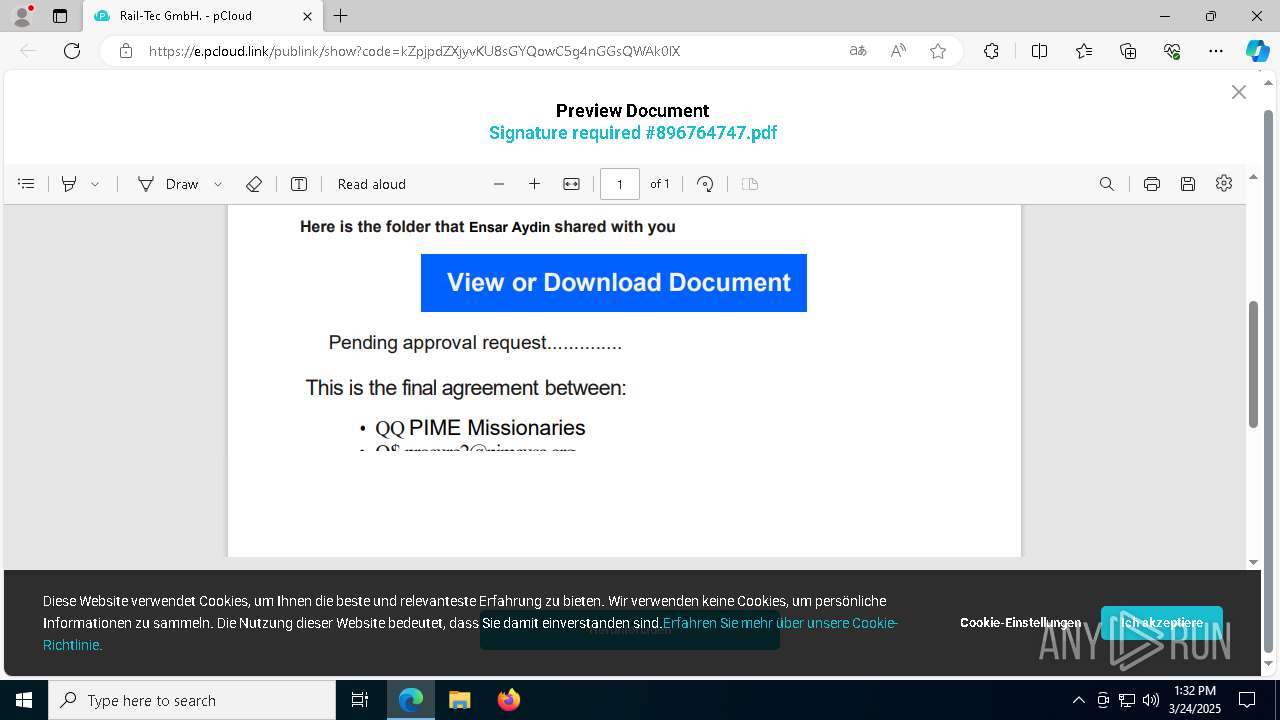This screenshot has height=720, width=1280.
Task: Open the Collections icon
Action: (1128, 51)
